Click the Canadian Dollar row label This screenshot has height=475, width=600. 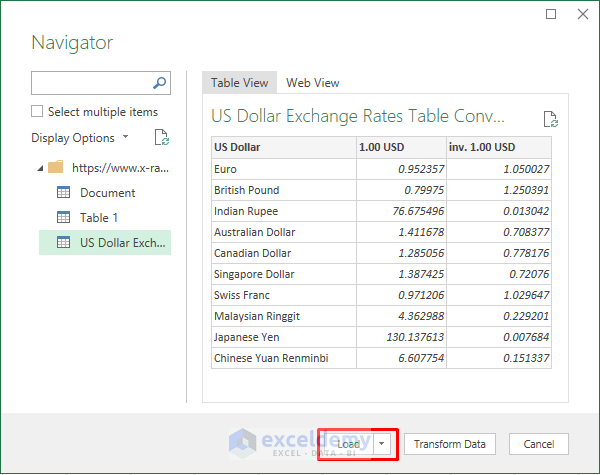click(x=253, y=253)
